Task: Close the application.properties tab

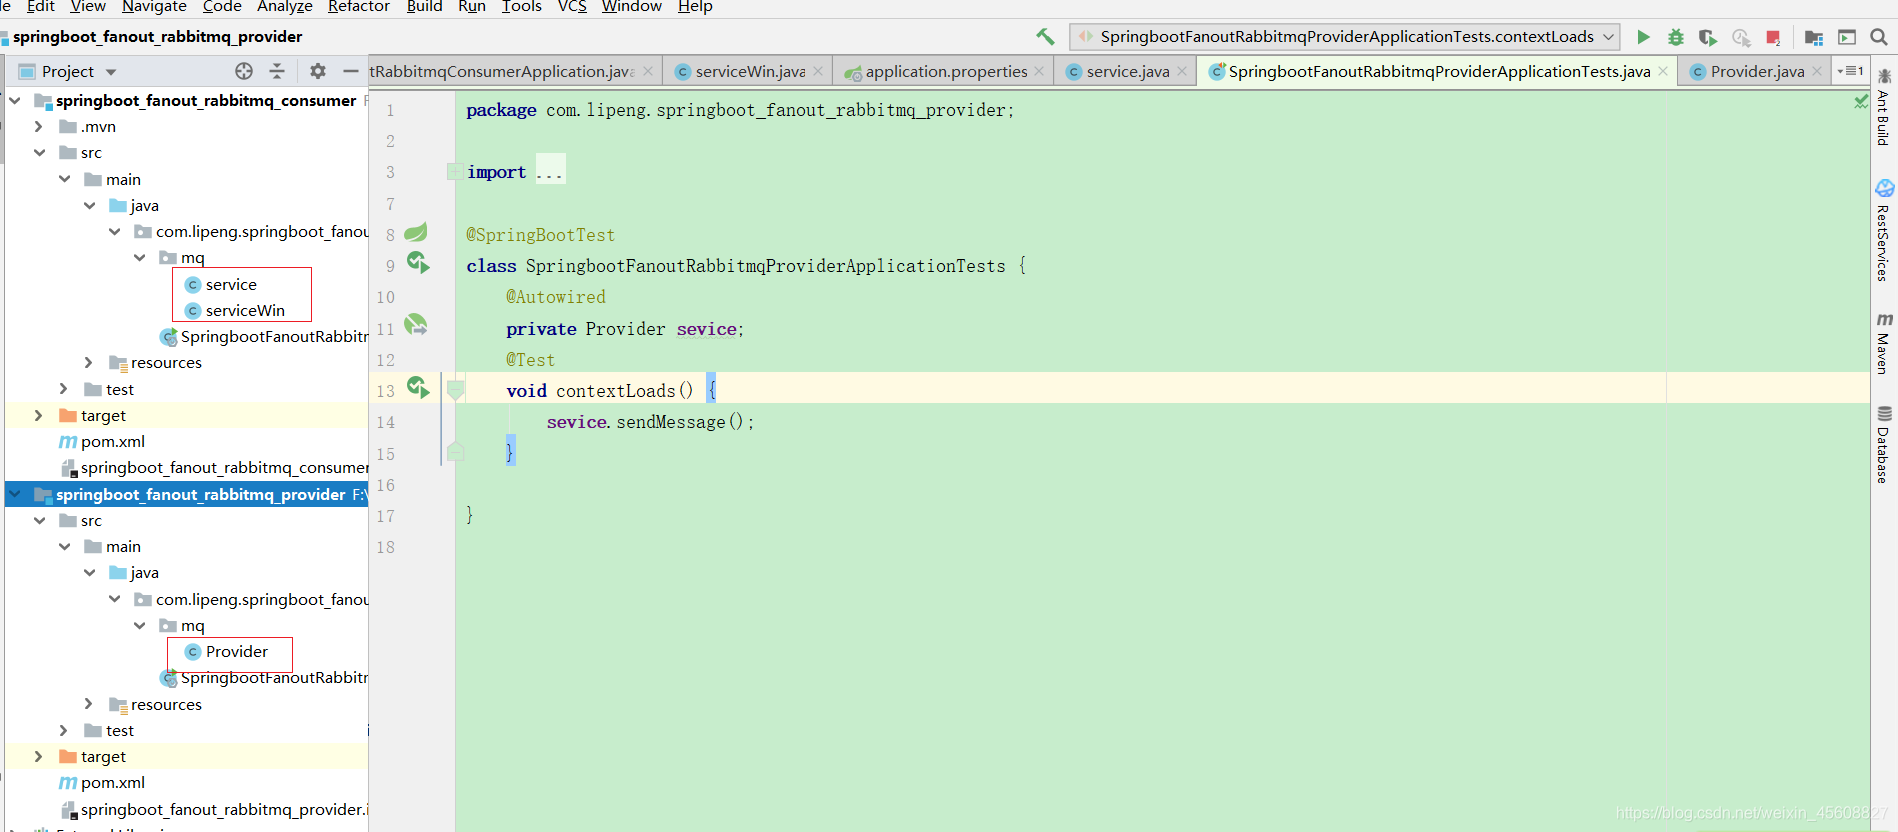Action: tap(1039, 71)
